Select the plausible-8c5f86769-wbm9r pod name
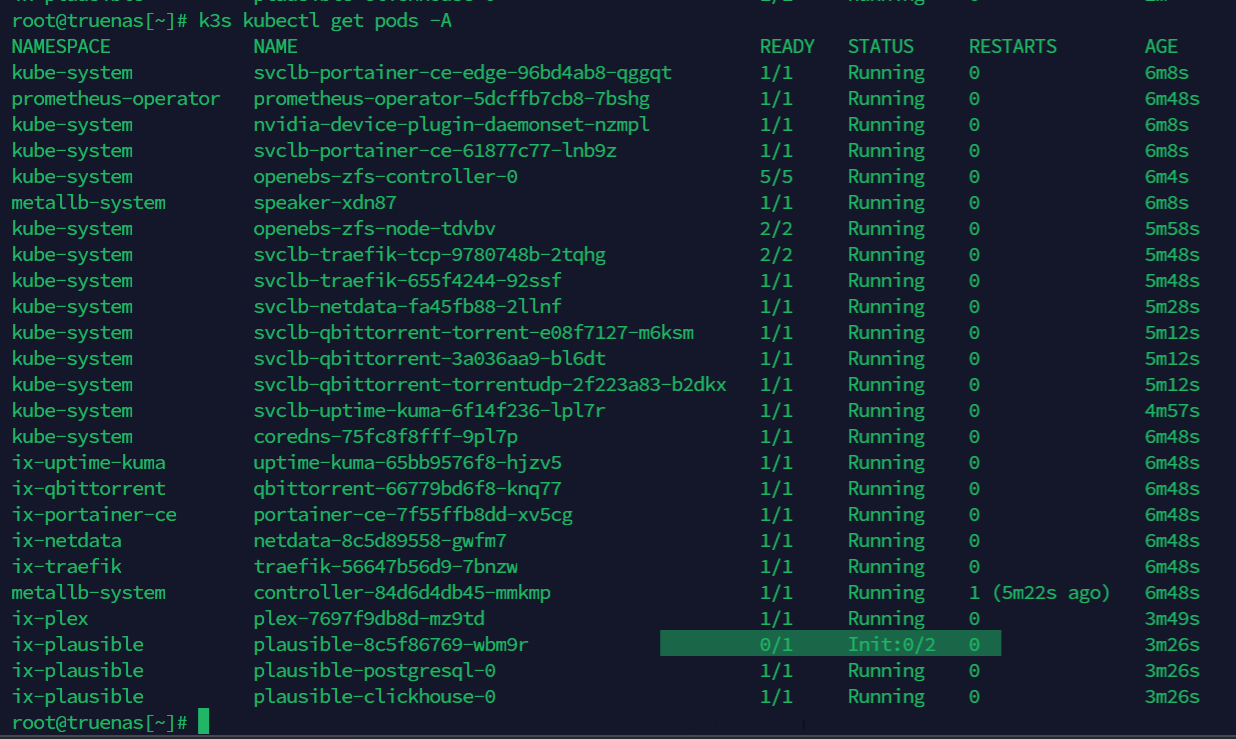 click(x=391, y=644)
